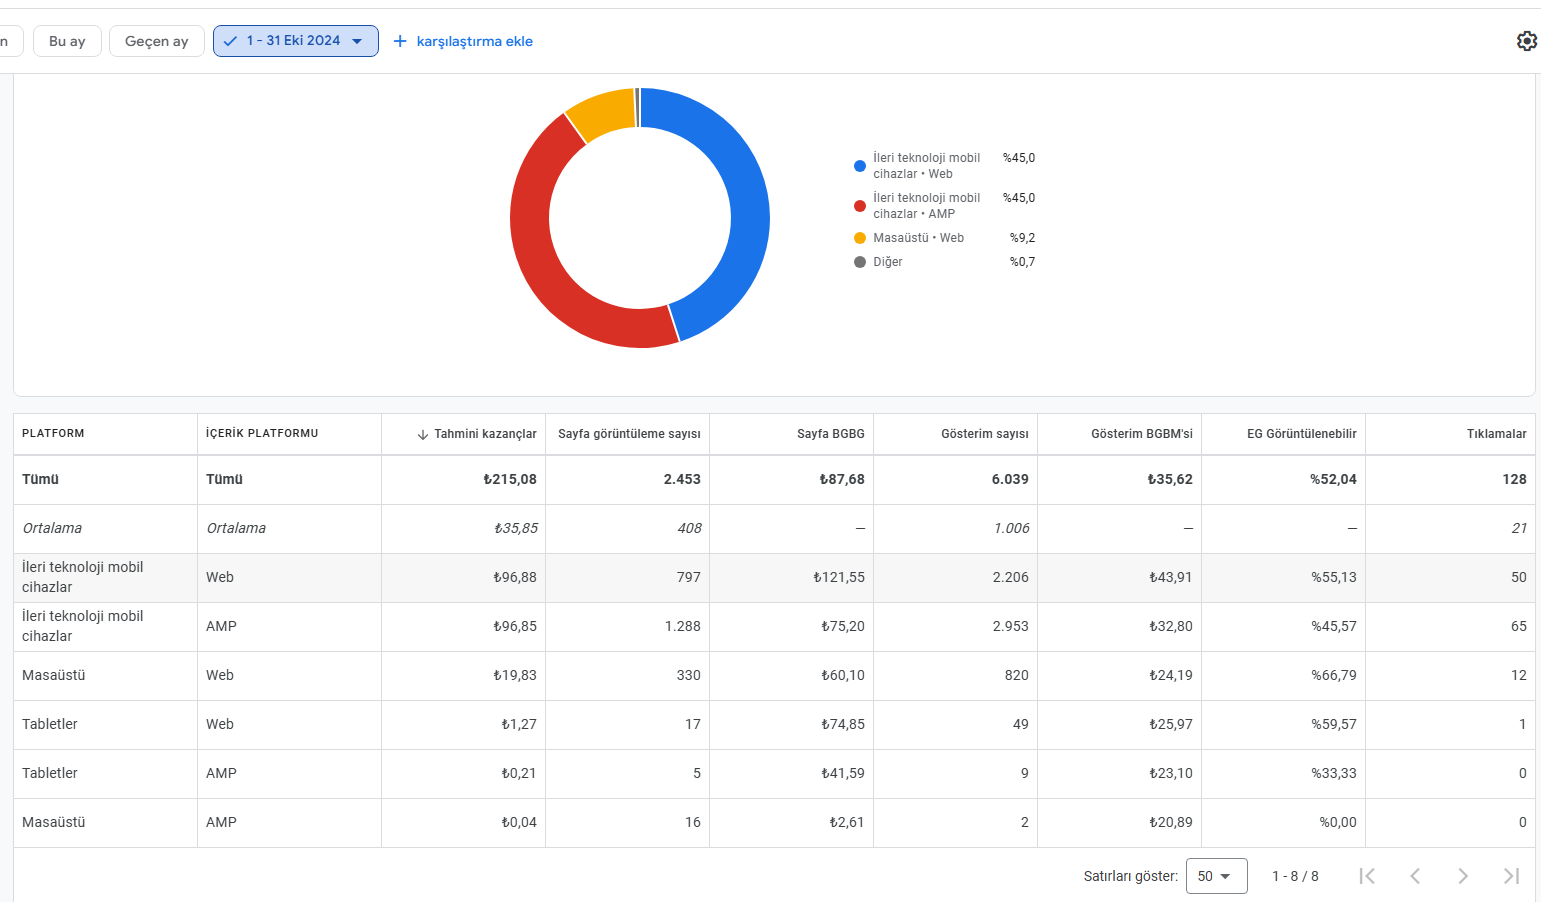Viewport: 1541px width, 902px height.
Task: Click total clicks value 128
Action: (1514, 479)
